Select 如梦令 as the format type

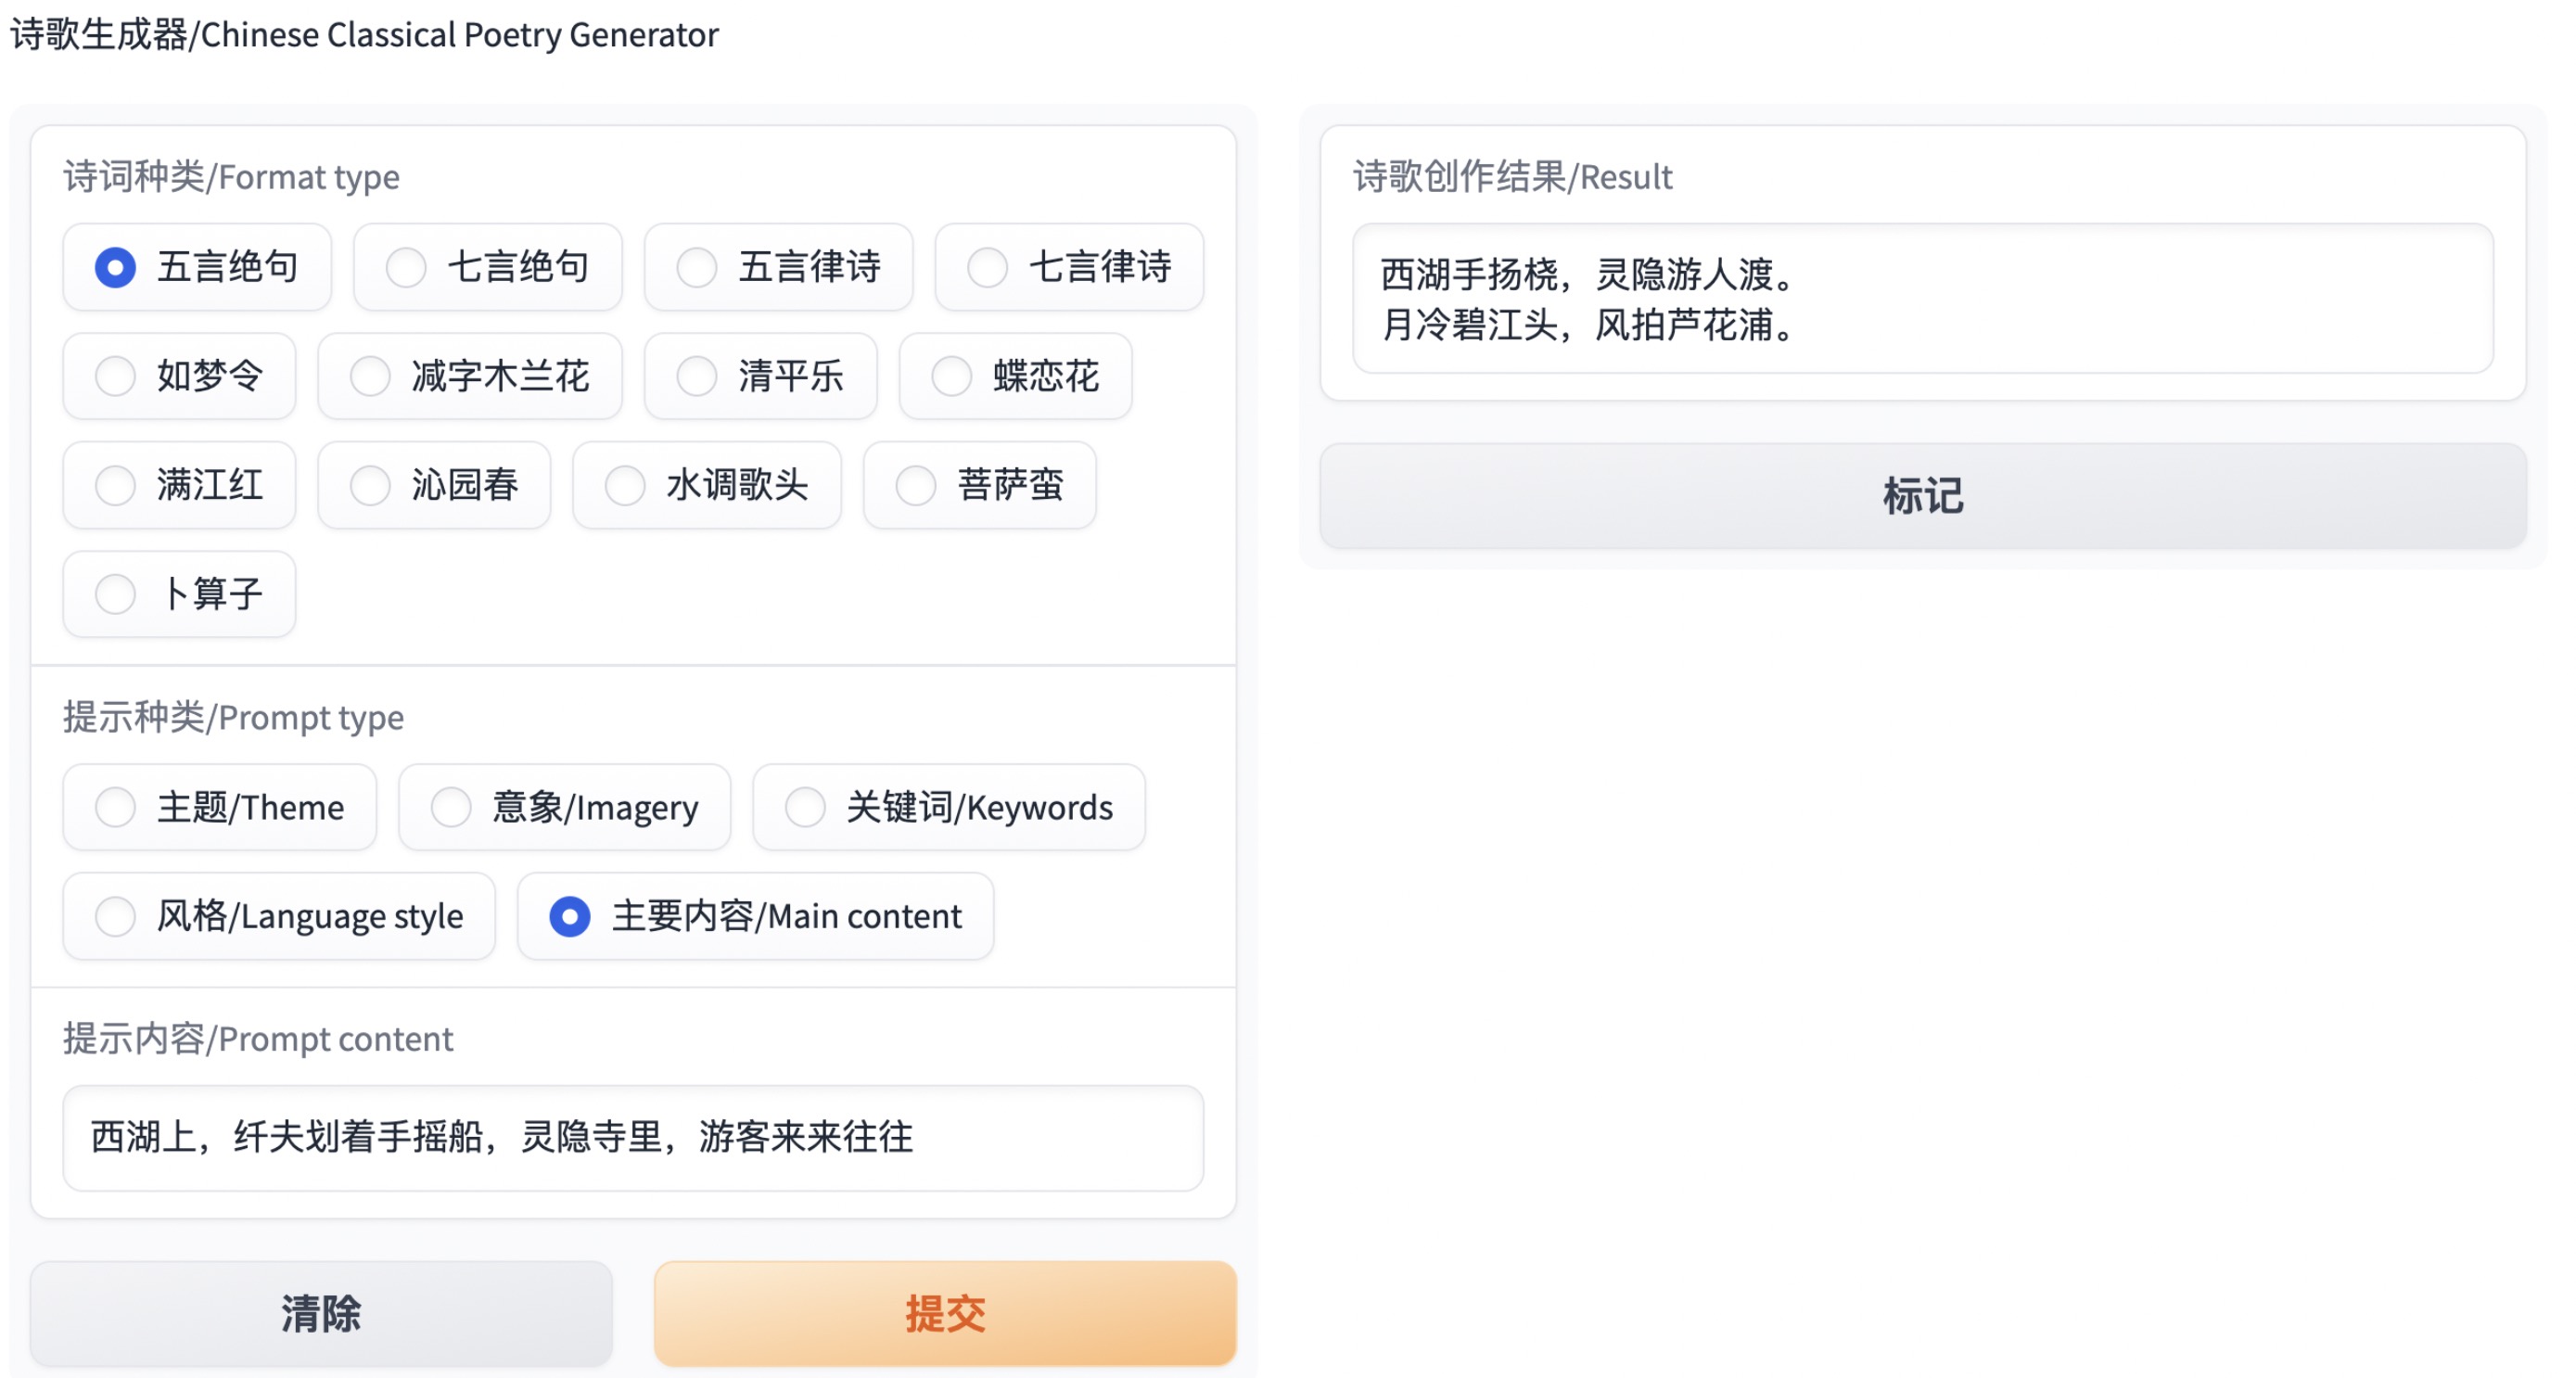click(115, 377)
